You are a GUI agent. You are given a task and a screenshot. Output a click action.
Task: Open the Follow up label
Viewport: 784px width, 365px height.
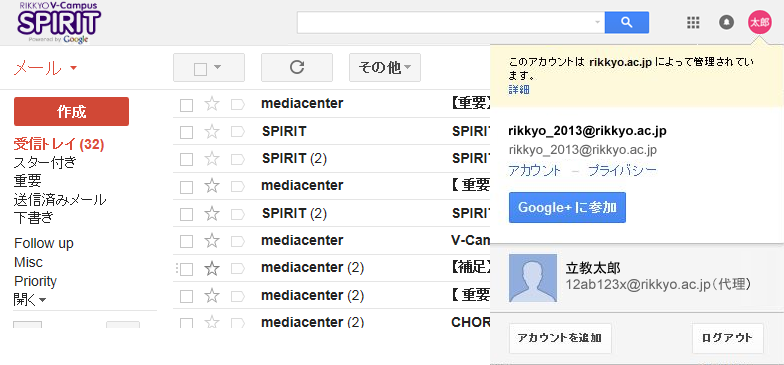coord(44,244)
